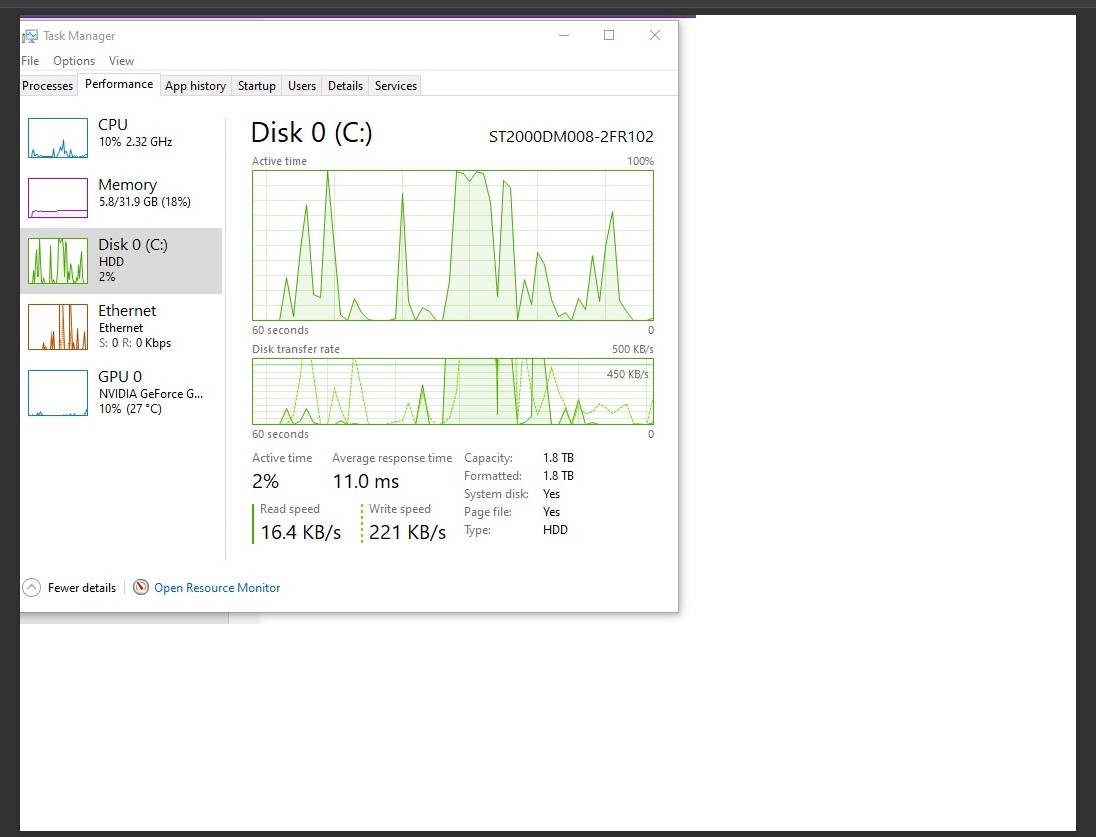
Task: Select the Memory 5.8/31.9 GB entry
Action: 121,198
